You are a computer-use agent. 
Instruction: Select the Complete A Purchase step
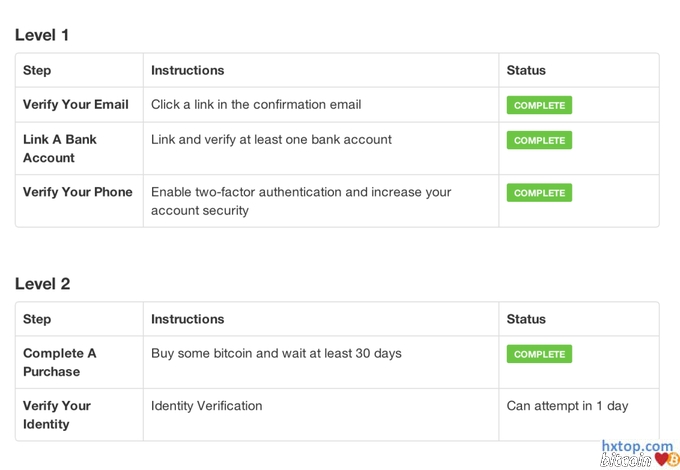tap(60, 362)
